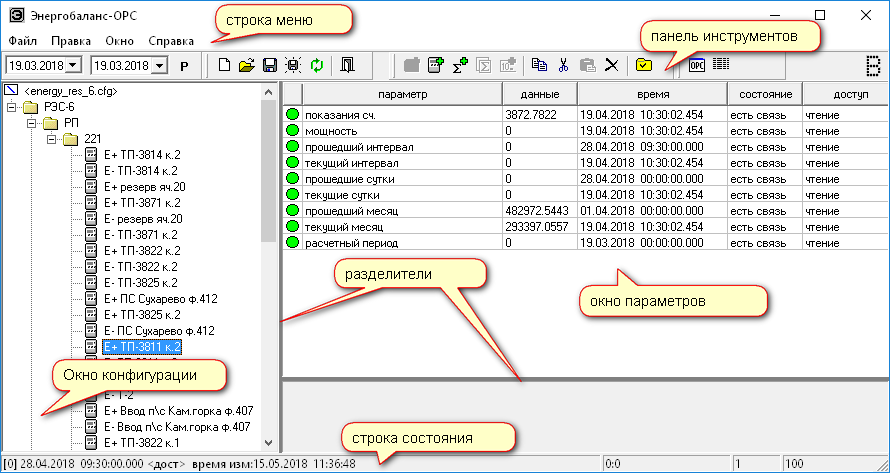
Task: Click the green refresh arrows icon
Action: click(316, 65)
